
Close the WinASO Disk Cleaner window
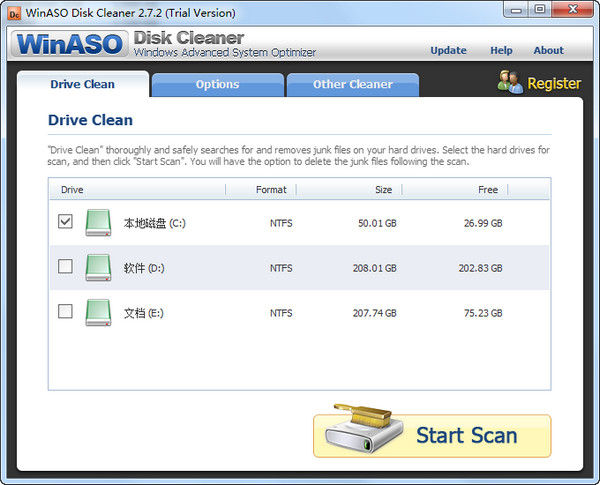click(573, 10)
